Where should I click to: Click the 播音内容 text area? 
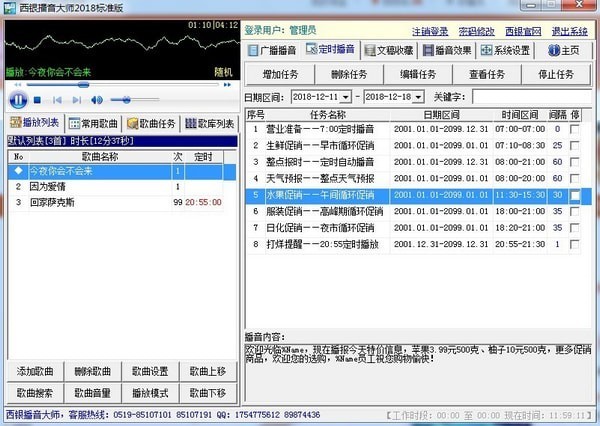[x=418, y=372]
